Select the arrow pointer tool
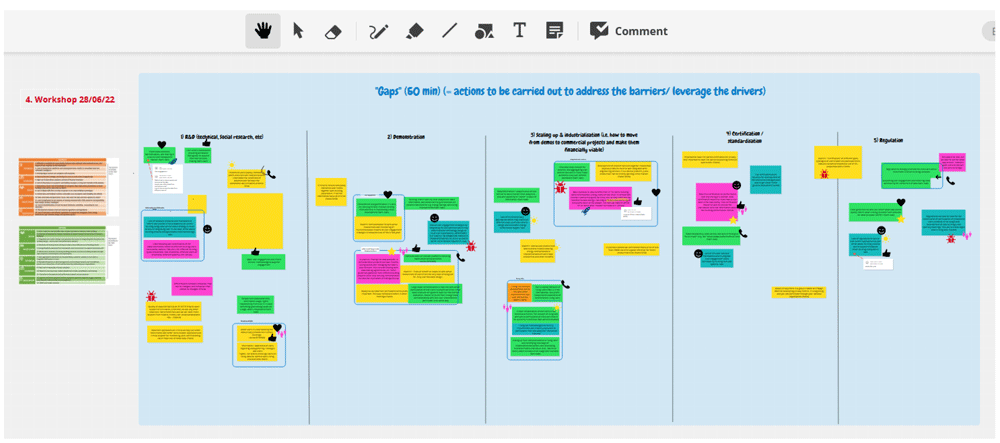The height and width of the screenshot is (443, 1000). [297, 31]
